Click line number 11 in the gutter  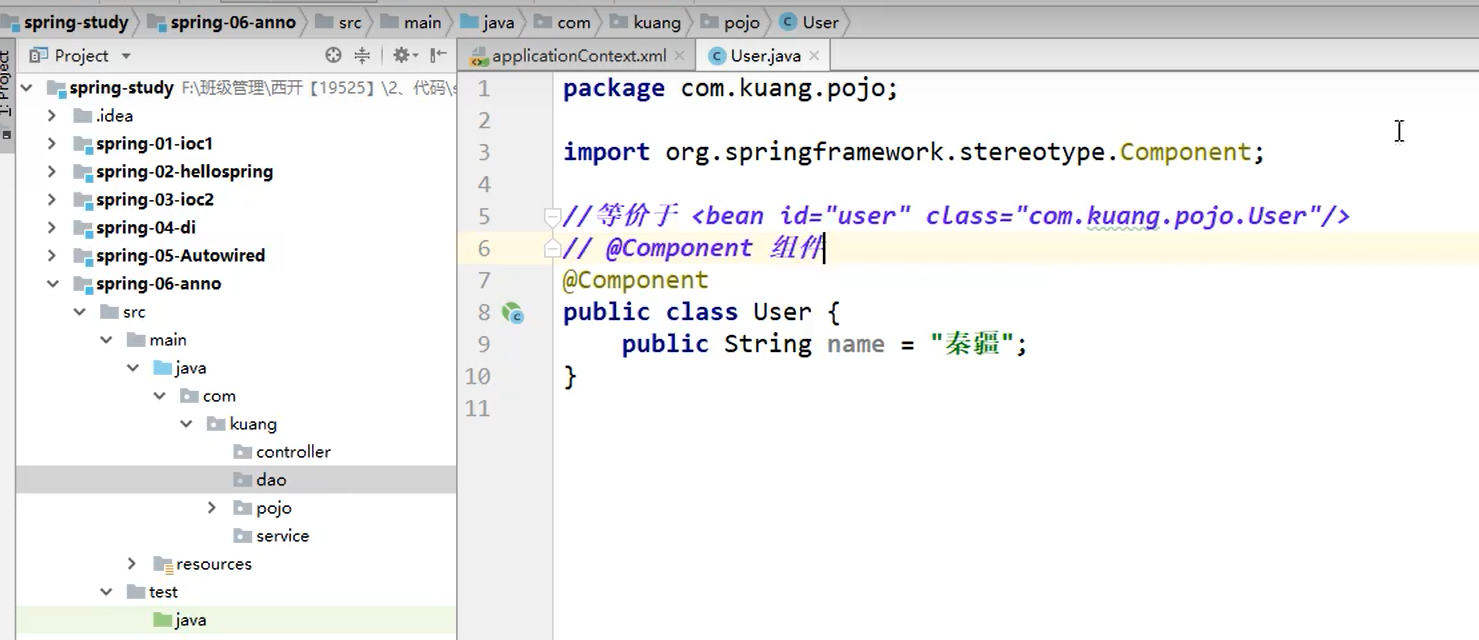(478, 408)
